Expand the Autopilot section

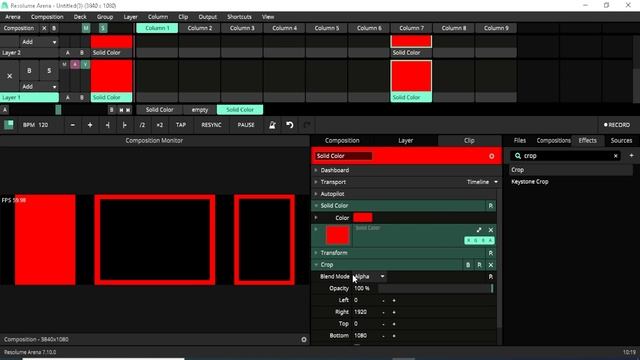tap(316, 194)
